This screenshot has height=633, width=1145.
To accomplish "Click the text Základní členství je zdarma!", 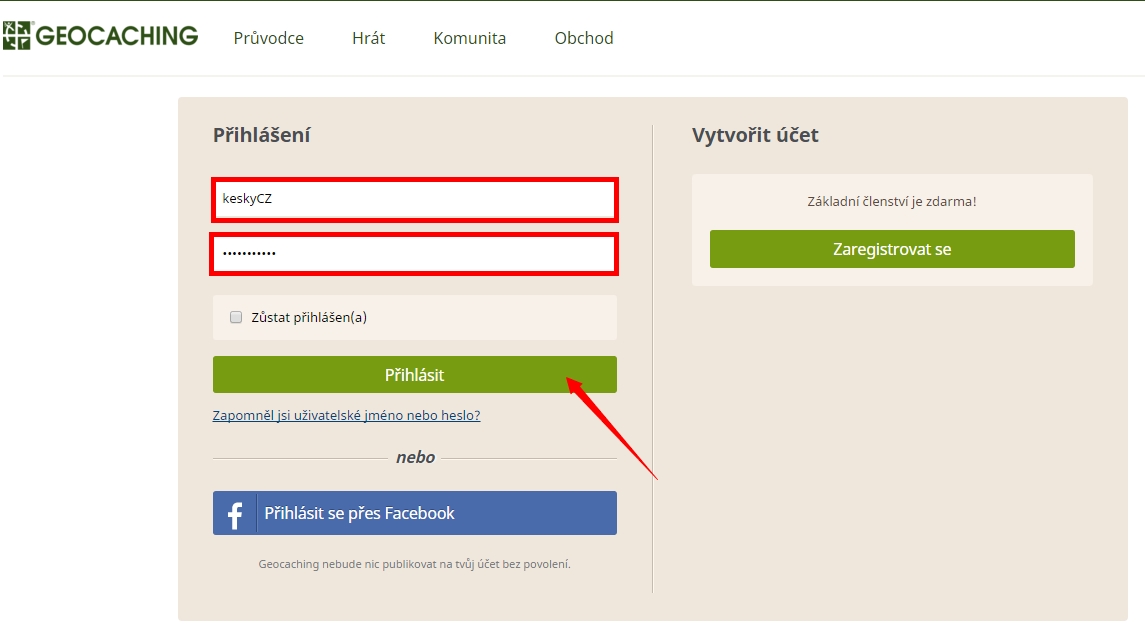I will tap(892, 202).
